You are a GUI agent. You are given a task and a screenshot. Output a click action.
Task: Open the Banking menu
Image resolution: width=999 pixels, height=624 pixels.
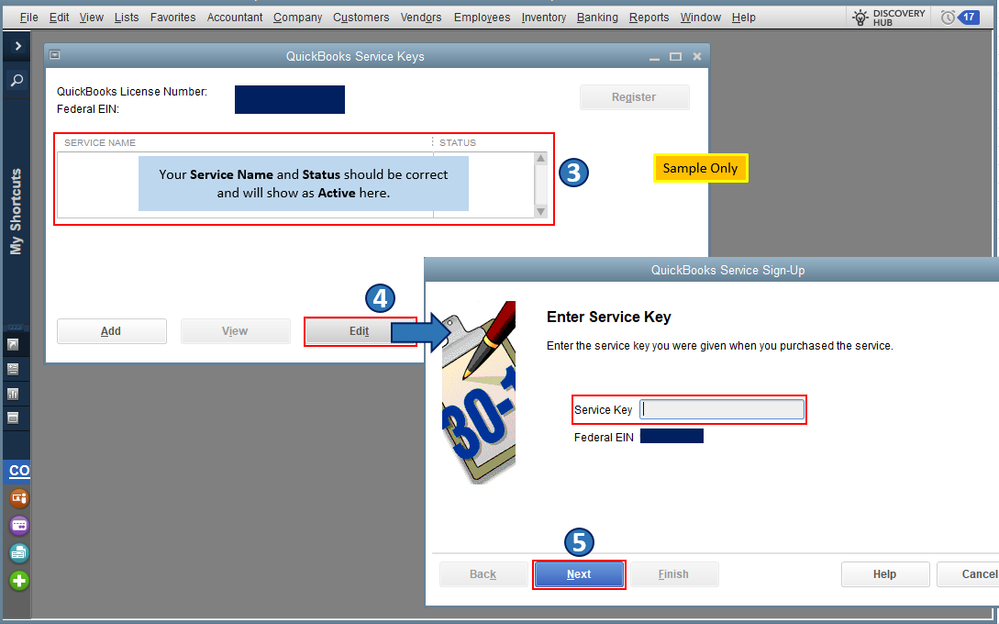click(x=597, y=17)
